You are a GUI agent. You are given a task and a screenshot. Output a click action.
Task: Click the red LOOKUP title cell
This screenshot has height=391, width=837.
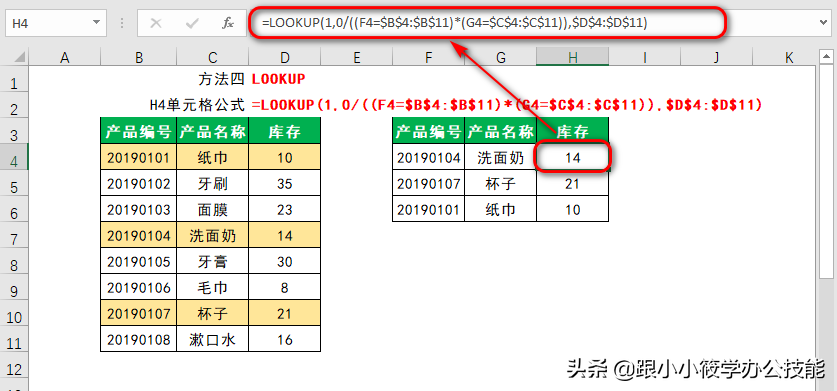(279, 79)
